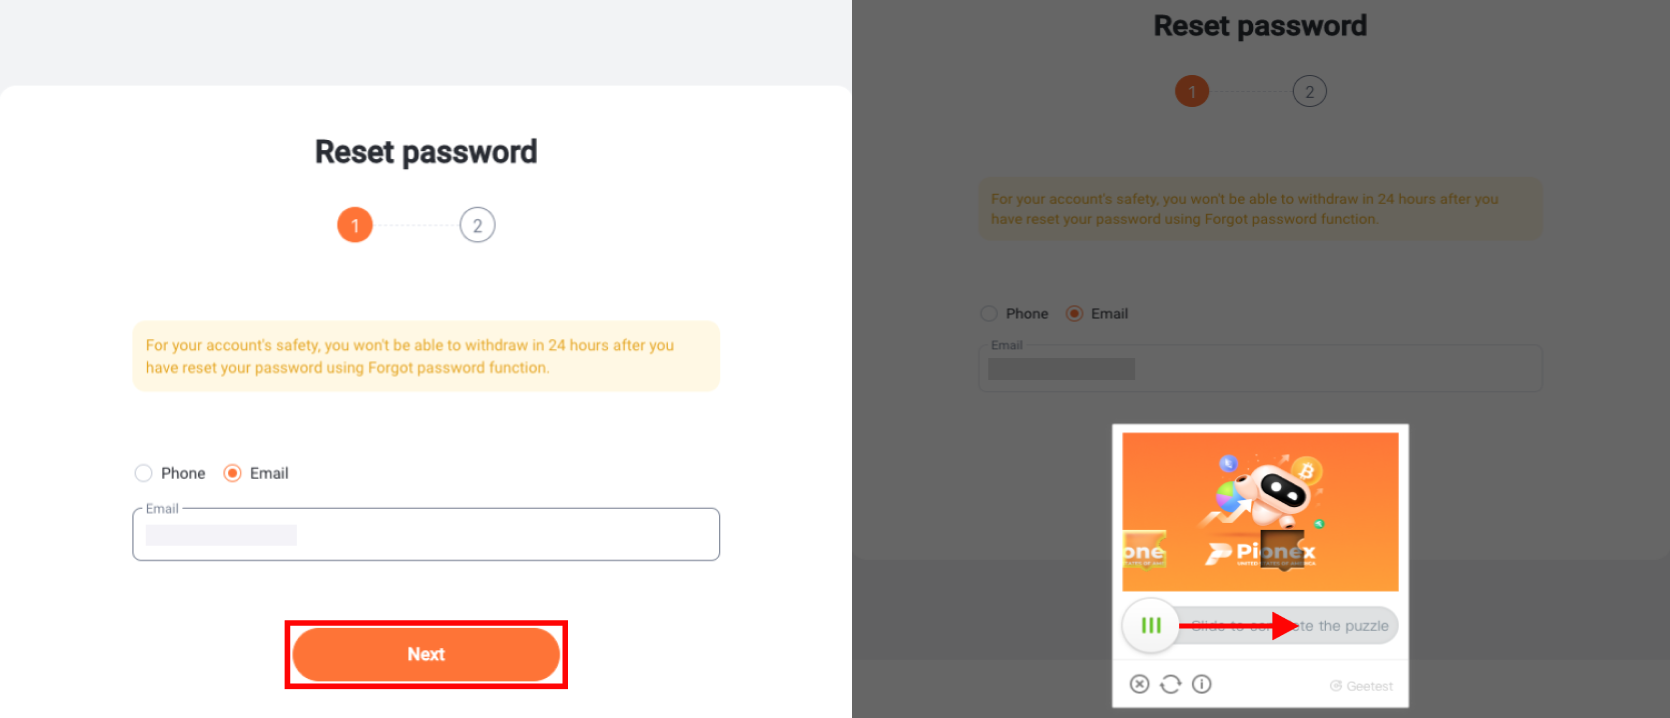Click step 1 orange circle on white form

[355, 225]
